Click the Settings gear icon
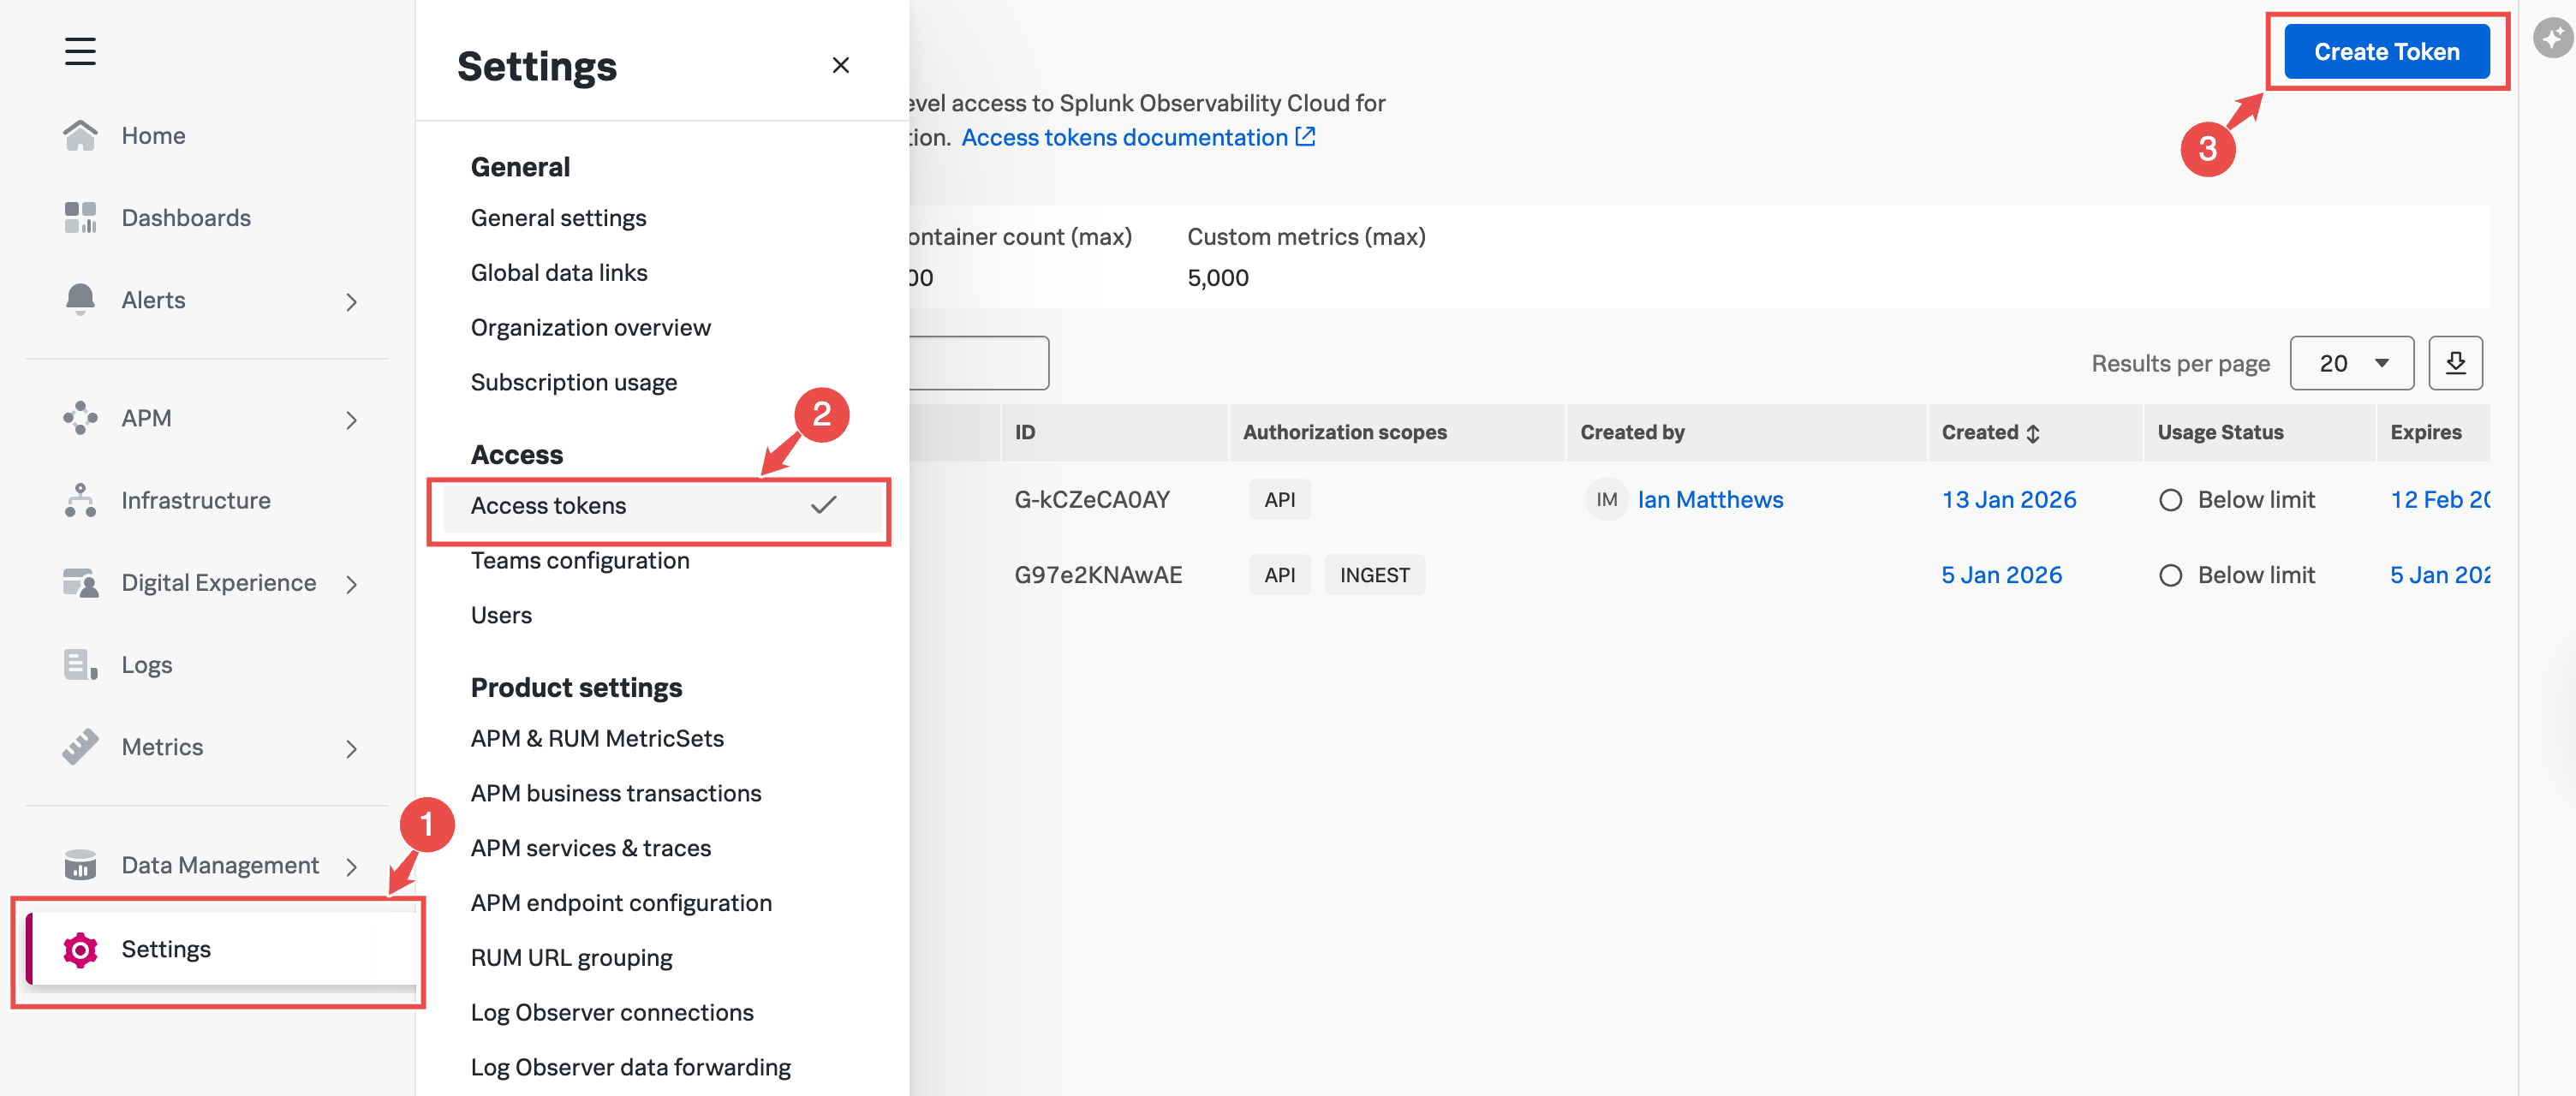The height and width of the screenshot is (1096, 2576). (80, 949)
